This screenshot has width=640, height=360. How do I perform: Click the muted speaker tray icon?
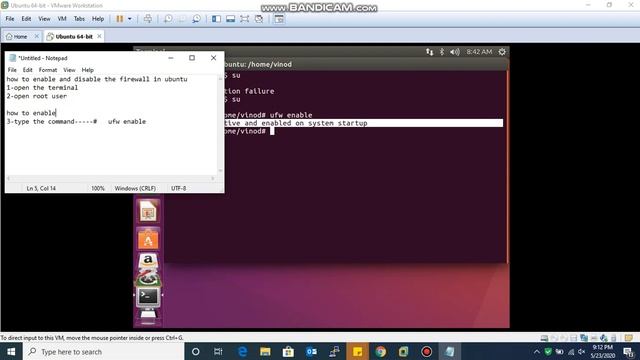(582, 351)
